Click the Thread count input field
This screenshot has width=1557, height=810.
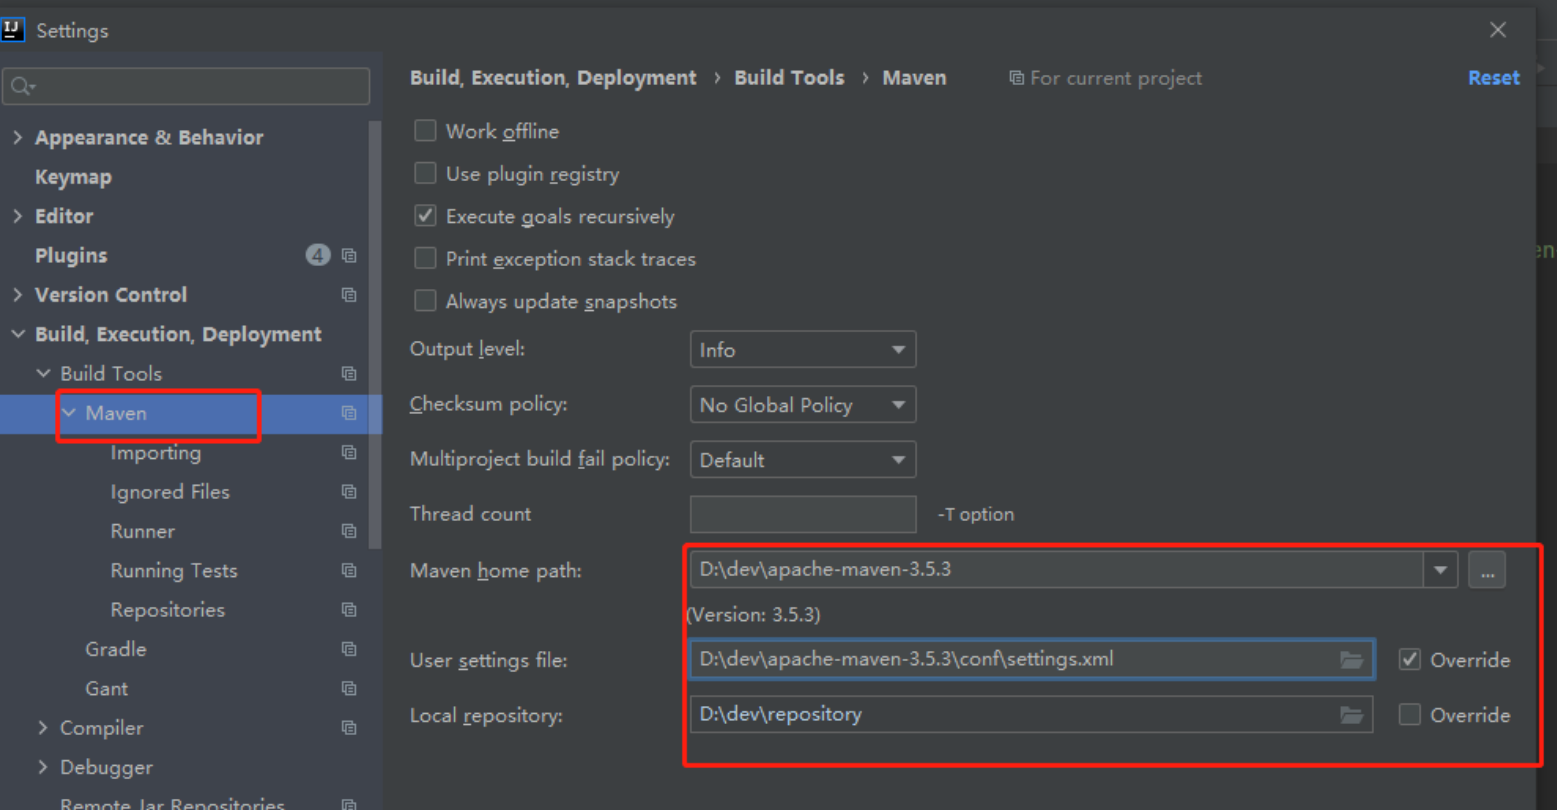point(802,514)
